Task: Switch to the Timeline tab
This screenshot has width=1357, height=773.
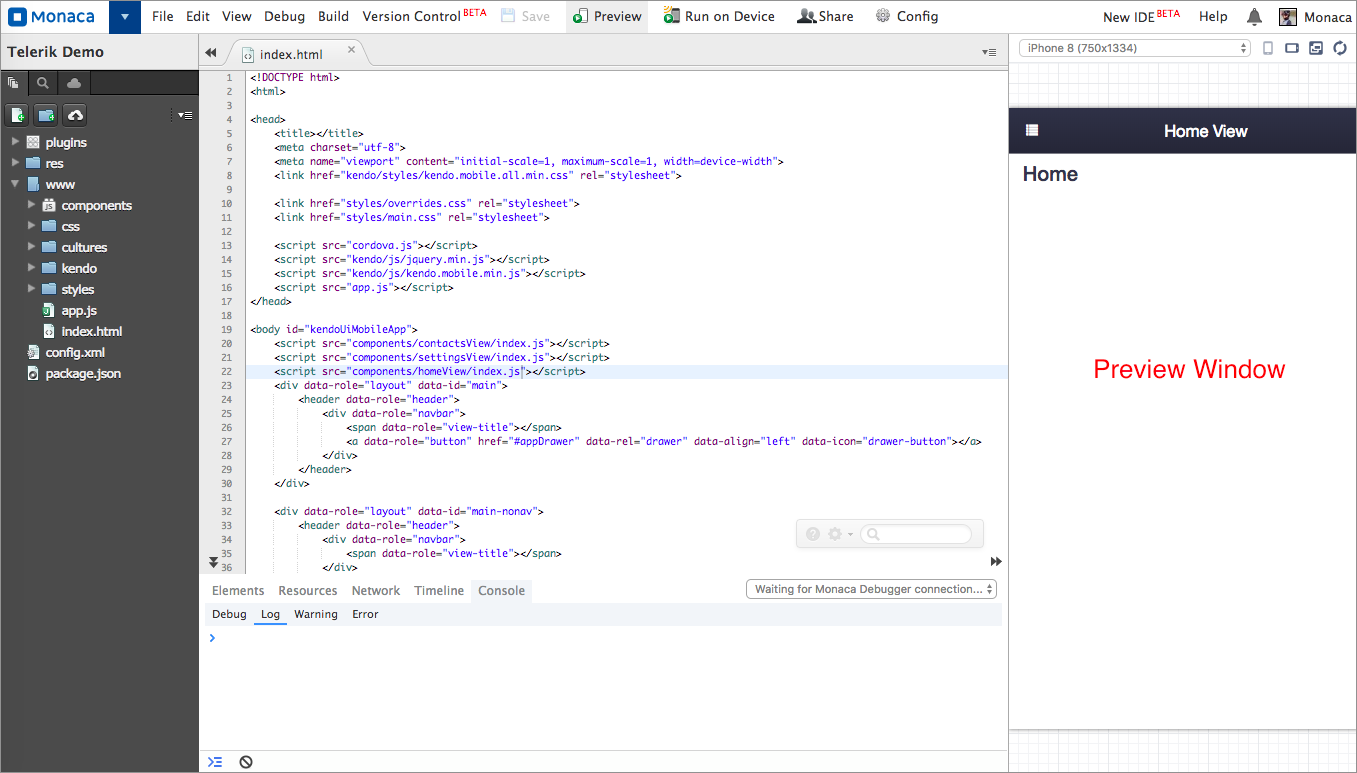Action: [x=439, y=590]
